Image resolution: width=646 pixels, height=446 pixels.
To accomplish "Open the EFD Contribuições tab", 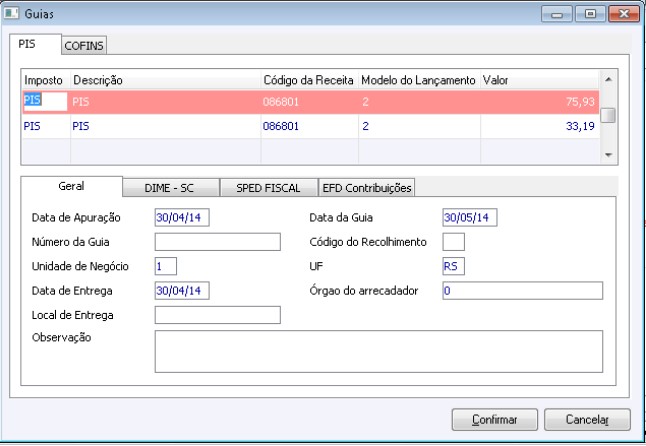I will (367, 188).
